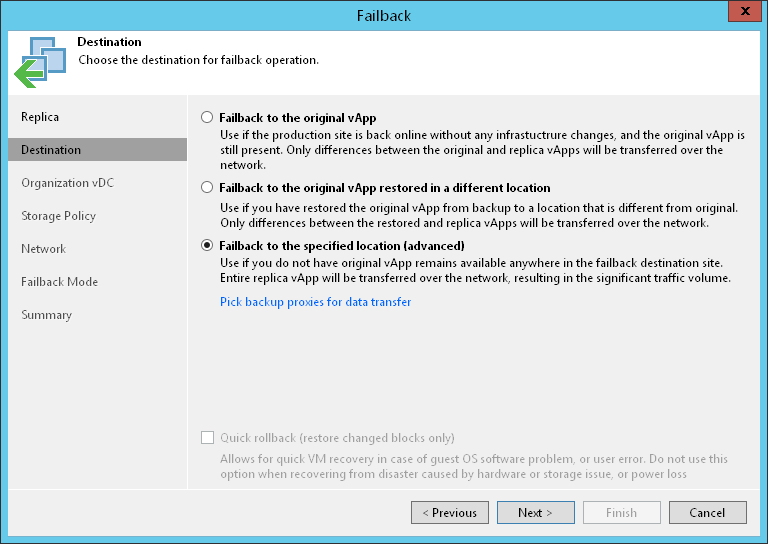The height and width of the screenshot is (544, 768).
Task: Cancel the failback wizard
Action: (707, 513)
